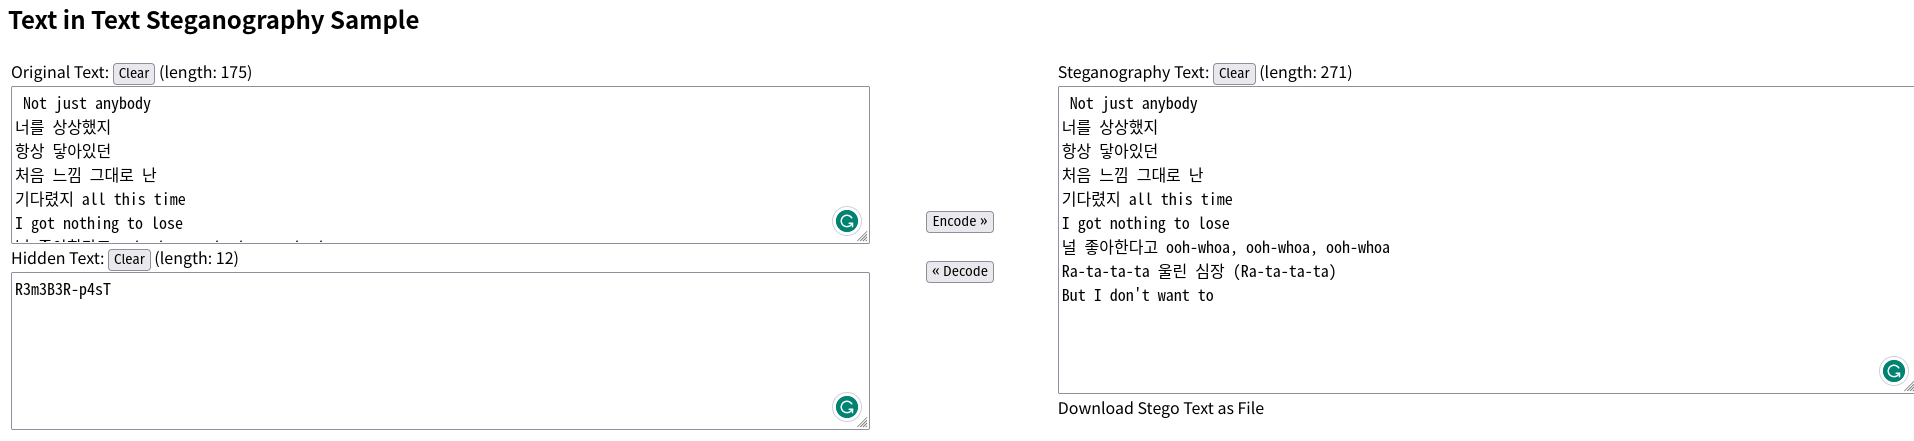This screenshot has height=441, width=1914.
Task: Clear the Hidden Text field
Action: tap(129, 259)
